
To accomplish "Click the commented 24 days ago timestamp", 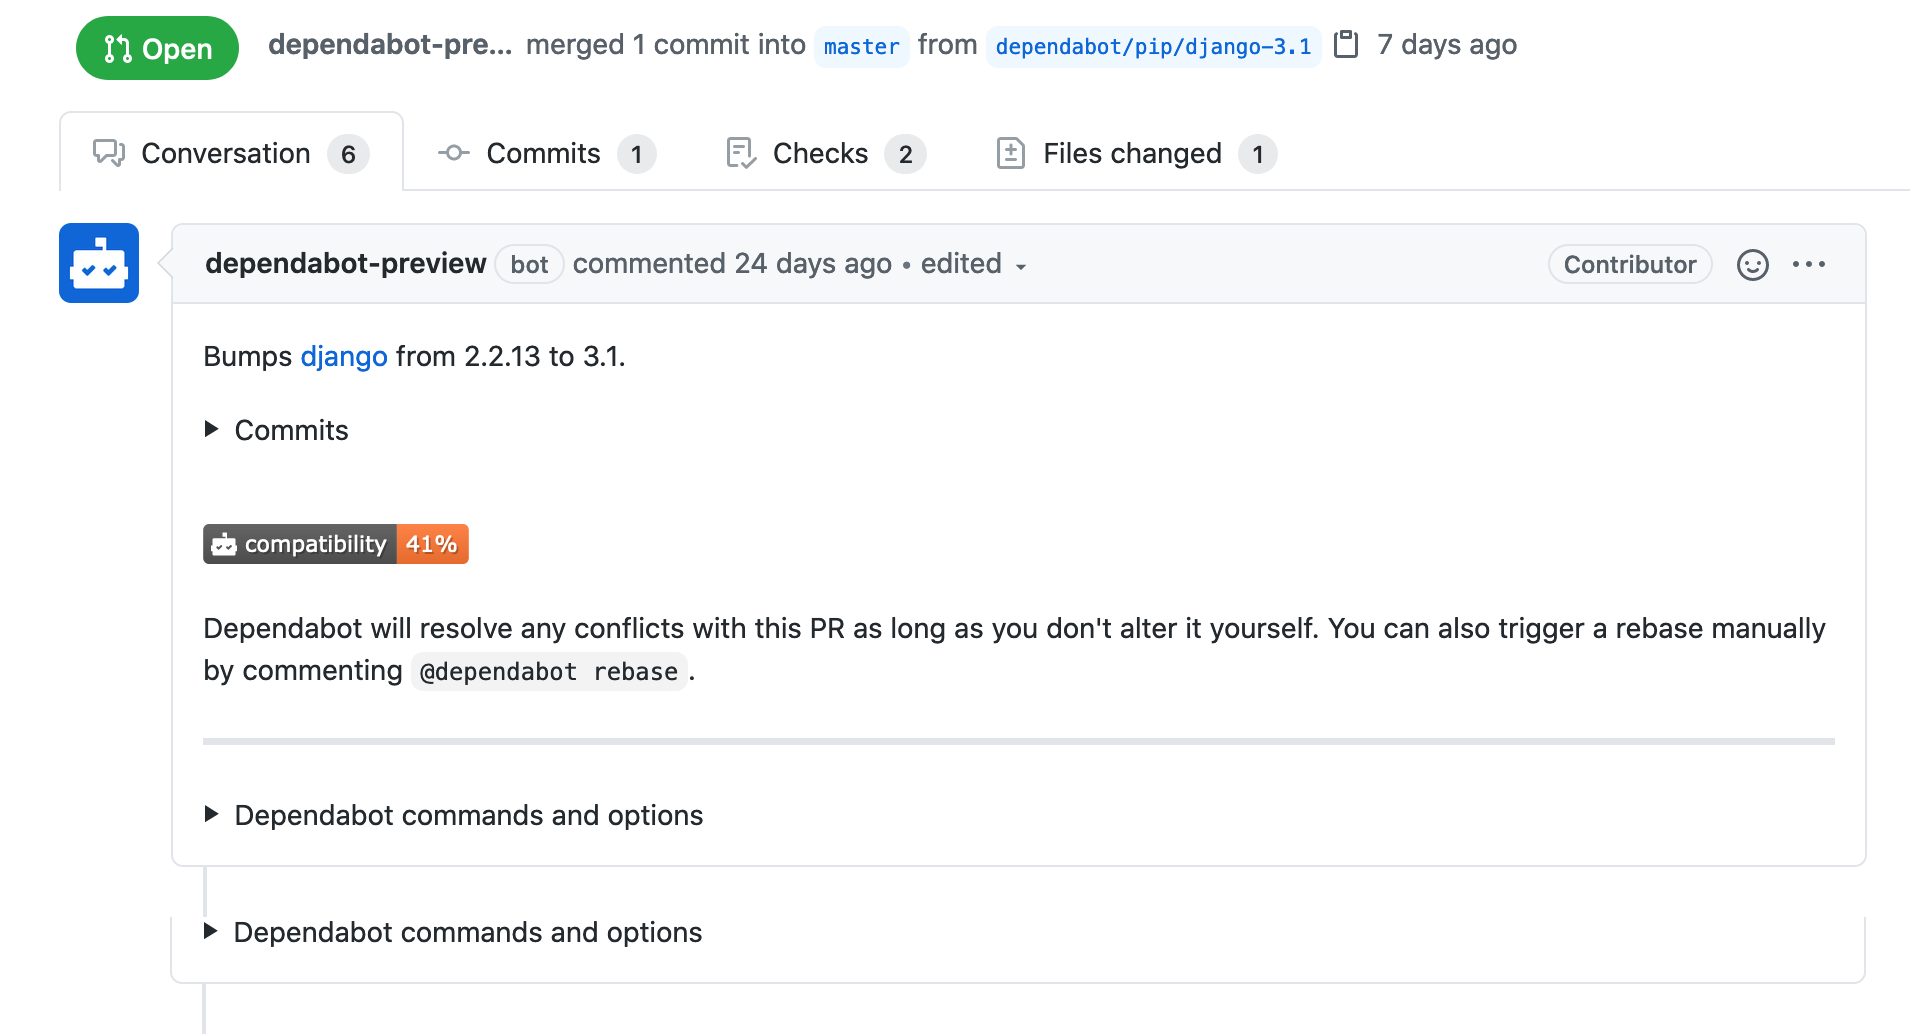I will click(732, 263).
